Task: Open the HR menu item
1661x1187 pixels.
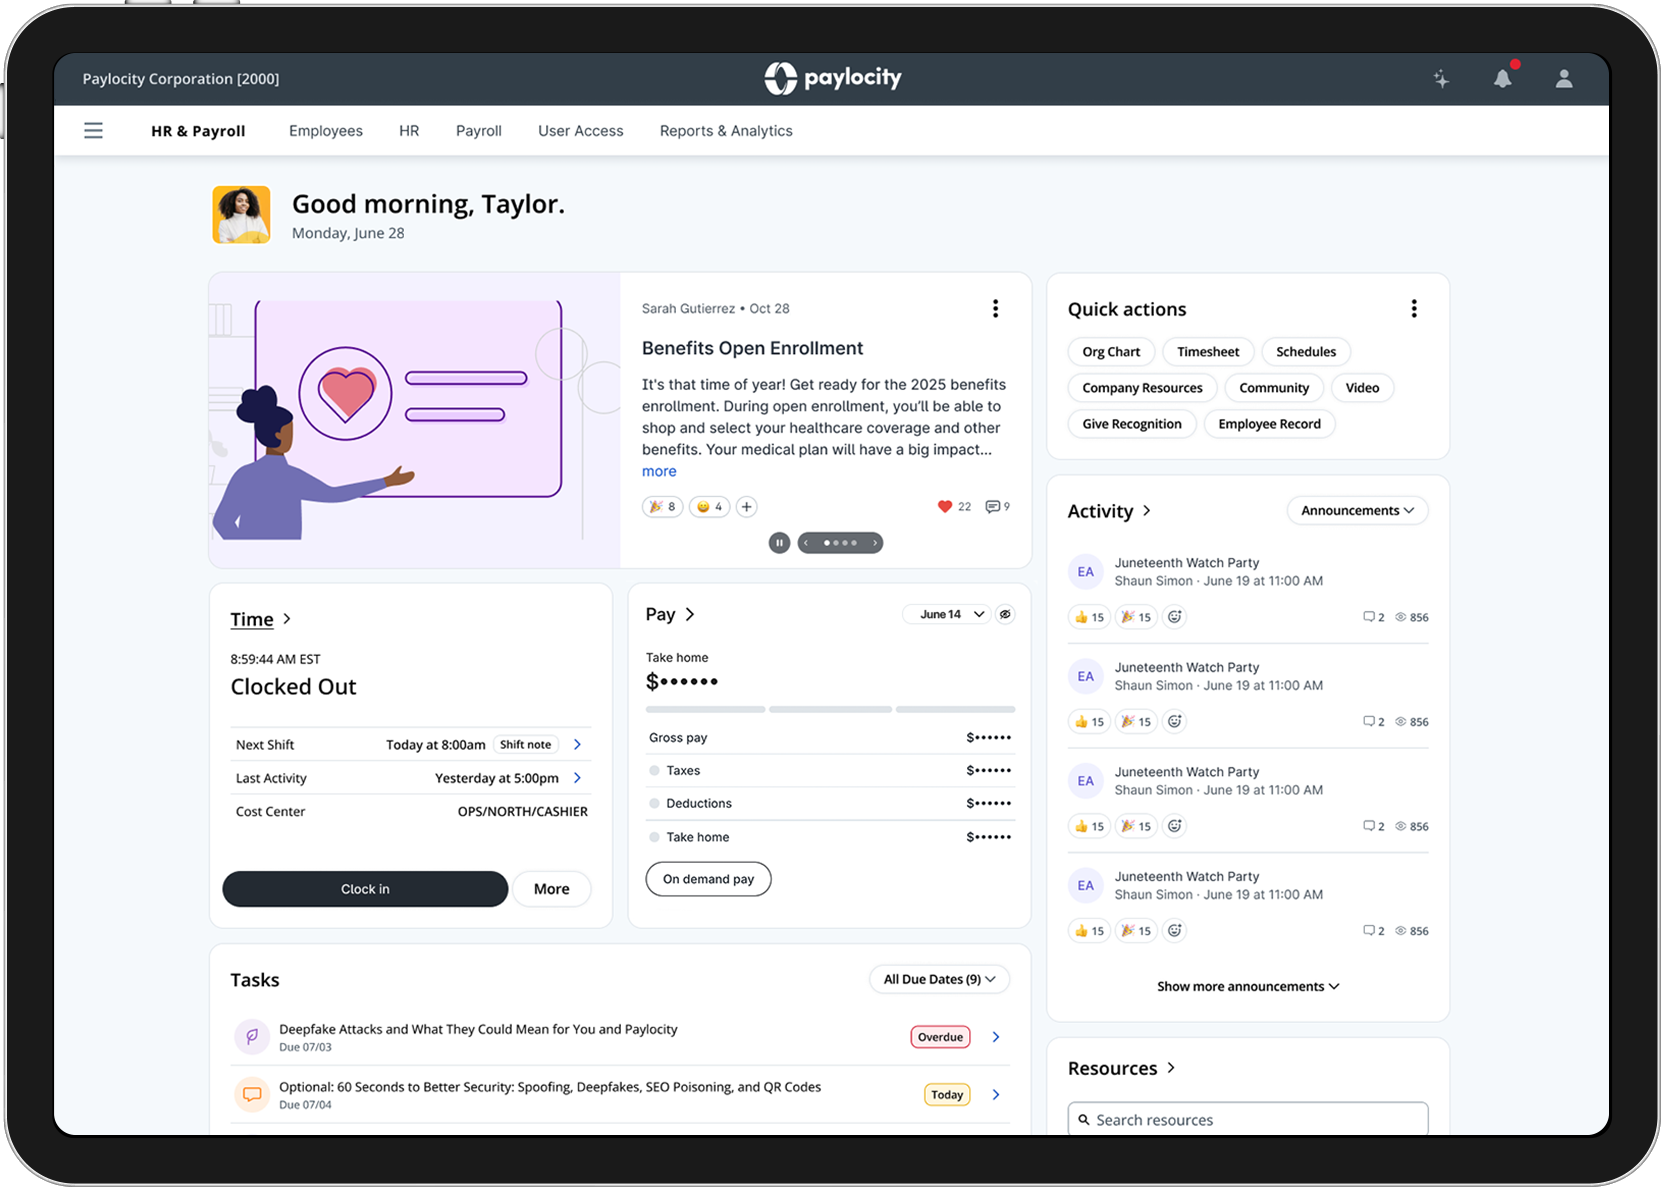Action: point(409,131)
